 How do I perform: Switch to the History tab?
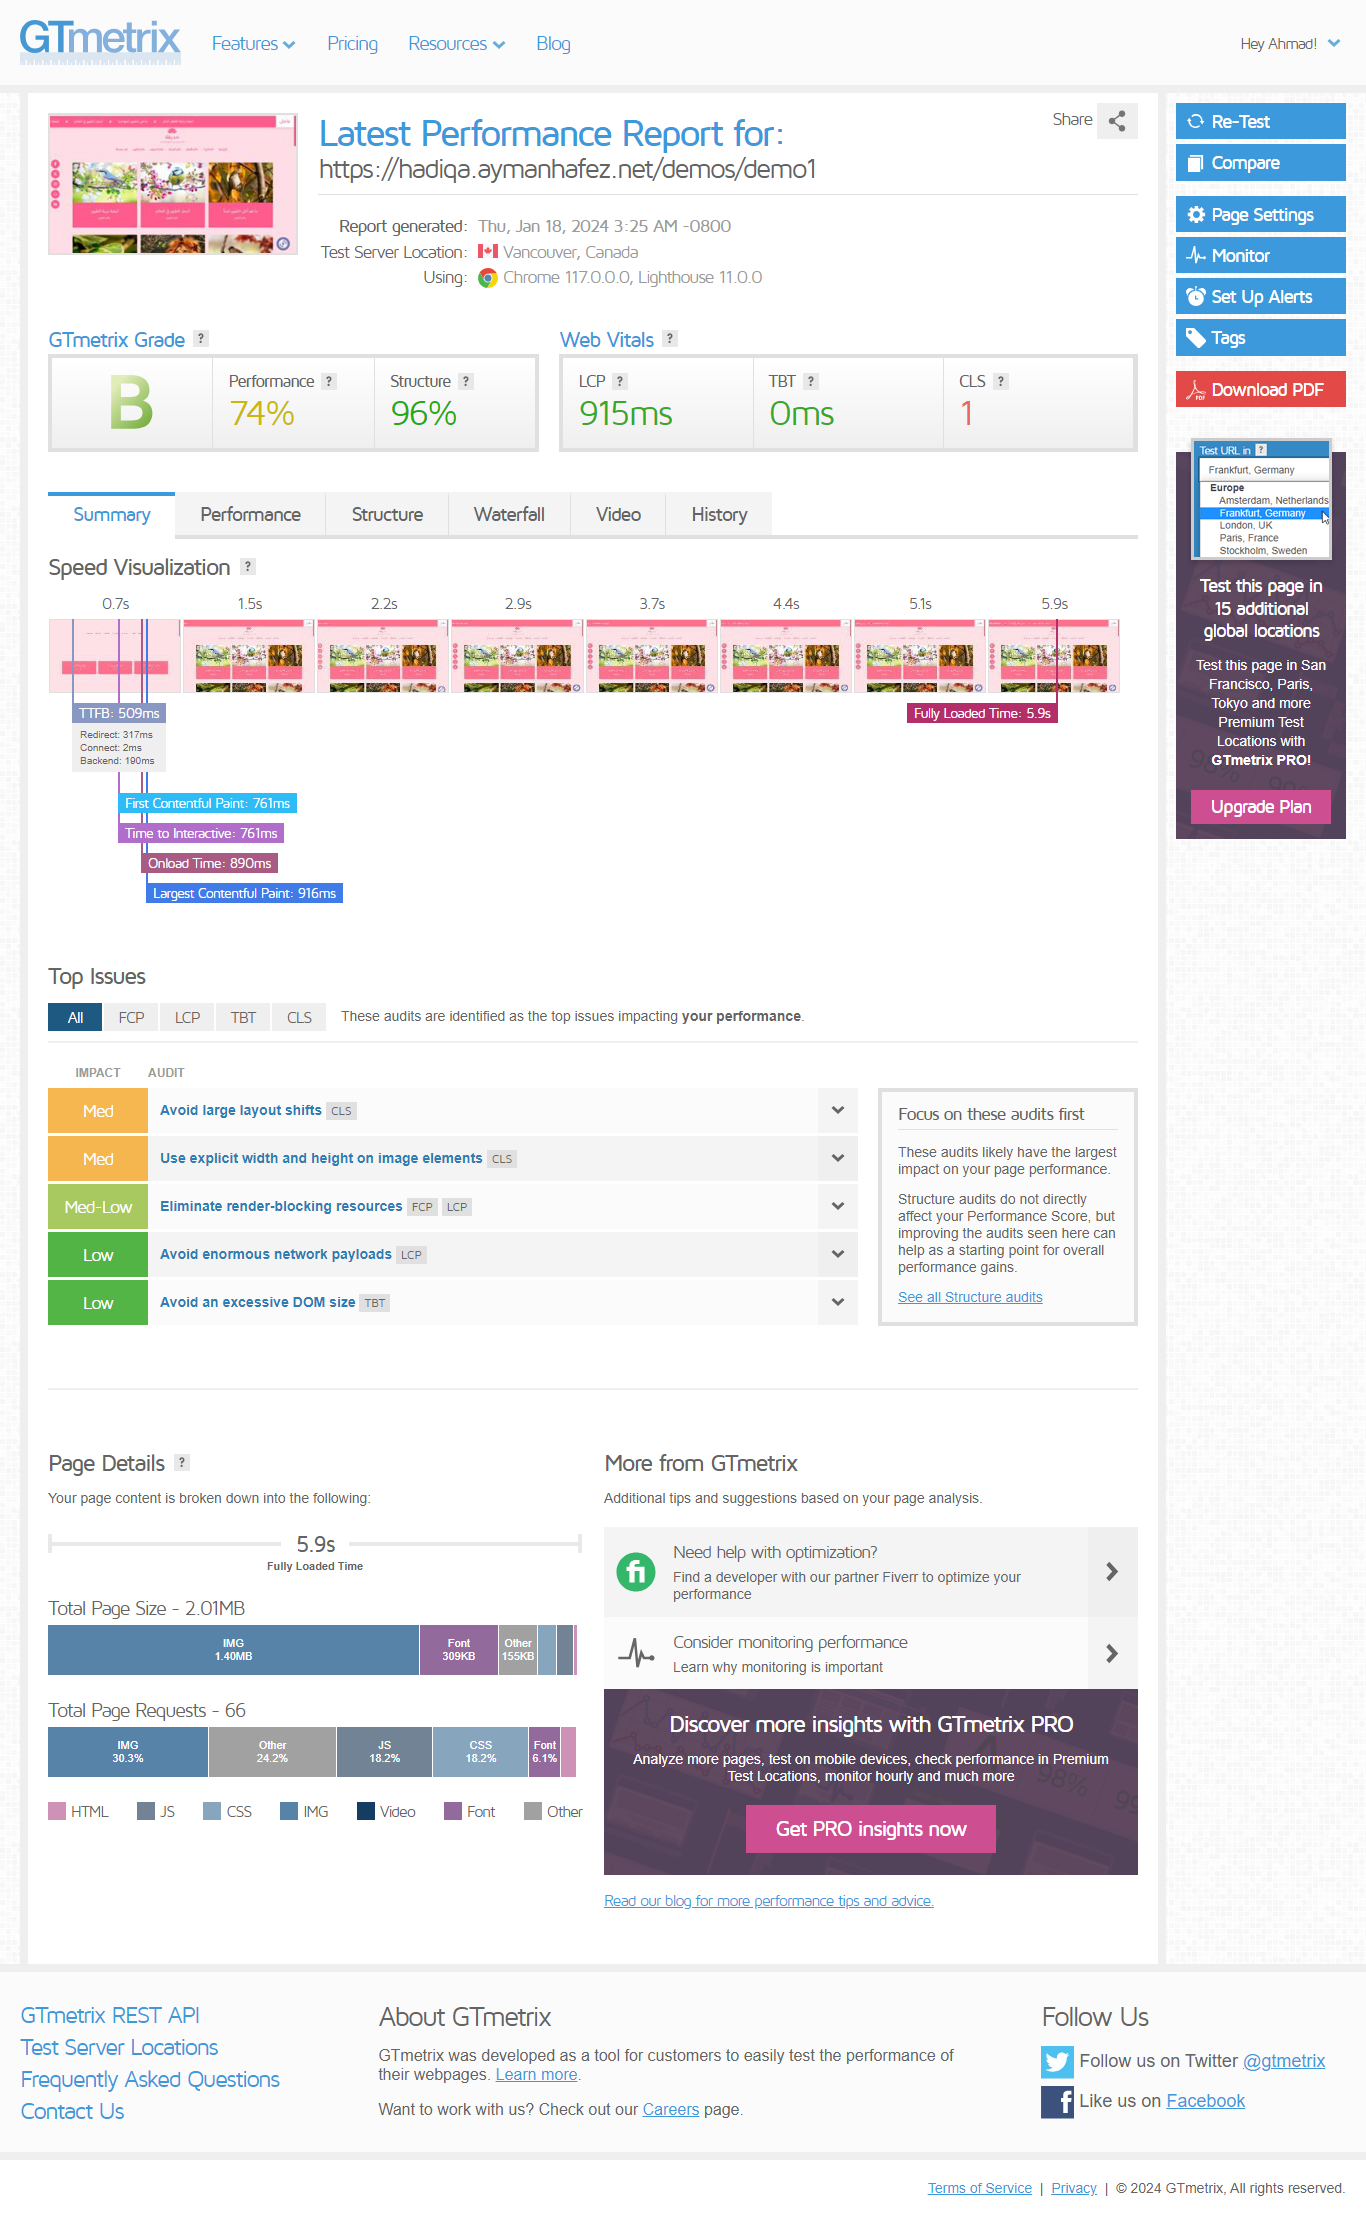pyautogui.click(x=719, y=515)
